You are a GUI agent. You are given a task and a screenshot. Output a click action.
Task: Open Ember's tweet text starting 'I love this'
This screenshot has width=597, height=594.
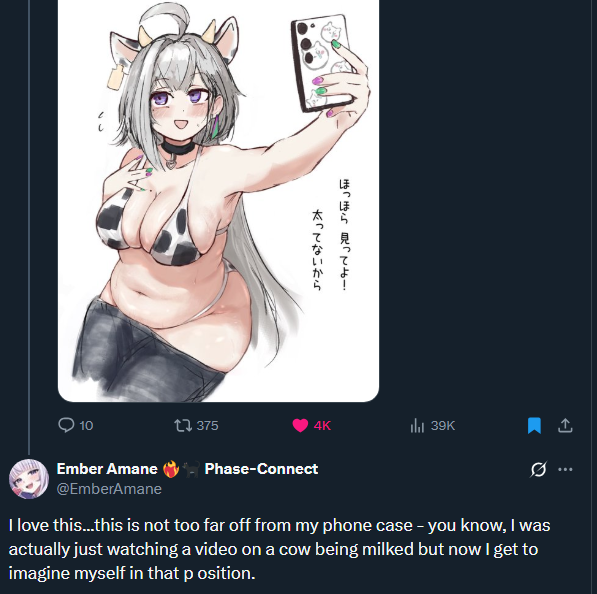click(279, 549)
